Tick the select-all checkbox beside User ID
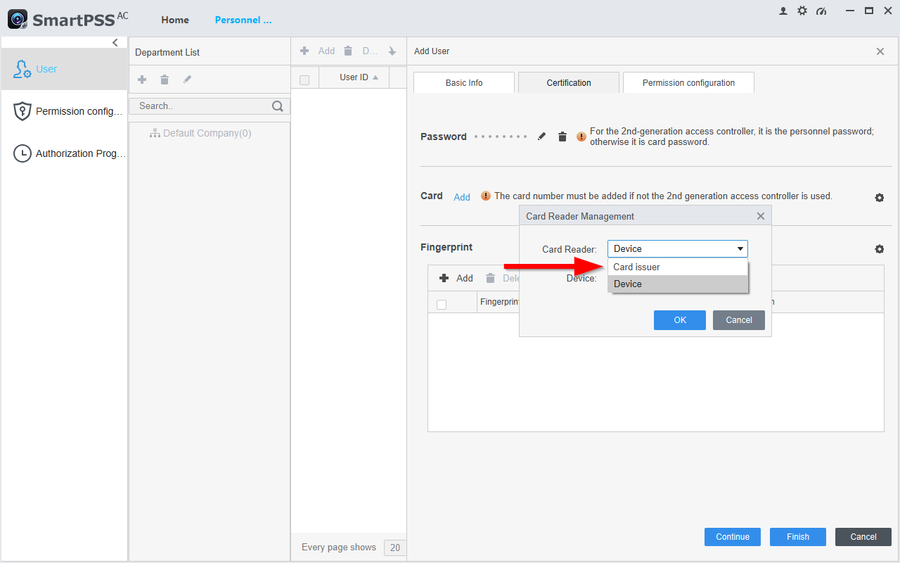900x563 pixels. pos(305,79)
